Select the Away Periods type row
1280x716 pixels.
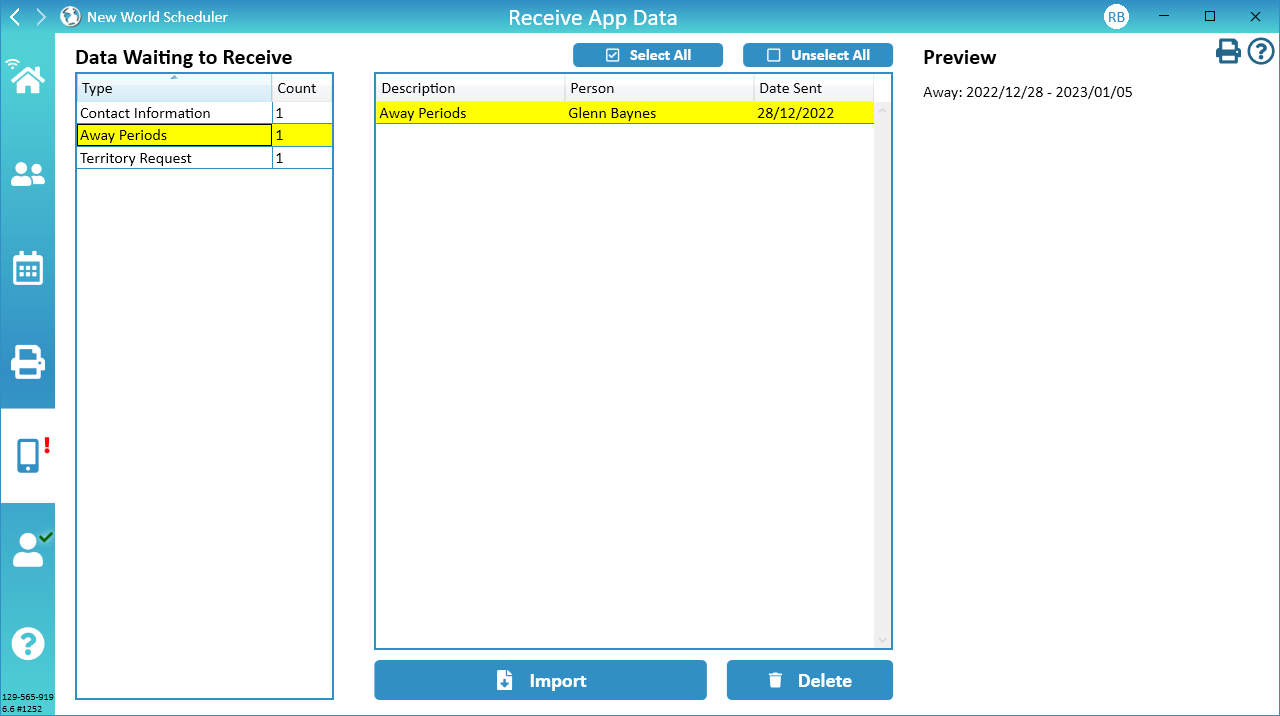tap(204, 135)
